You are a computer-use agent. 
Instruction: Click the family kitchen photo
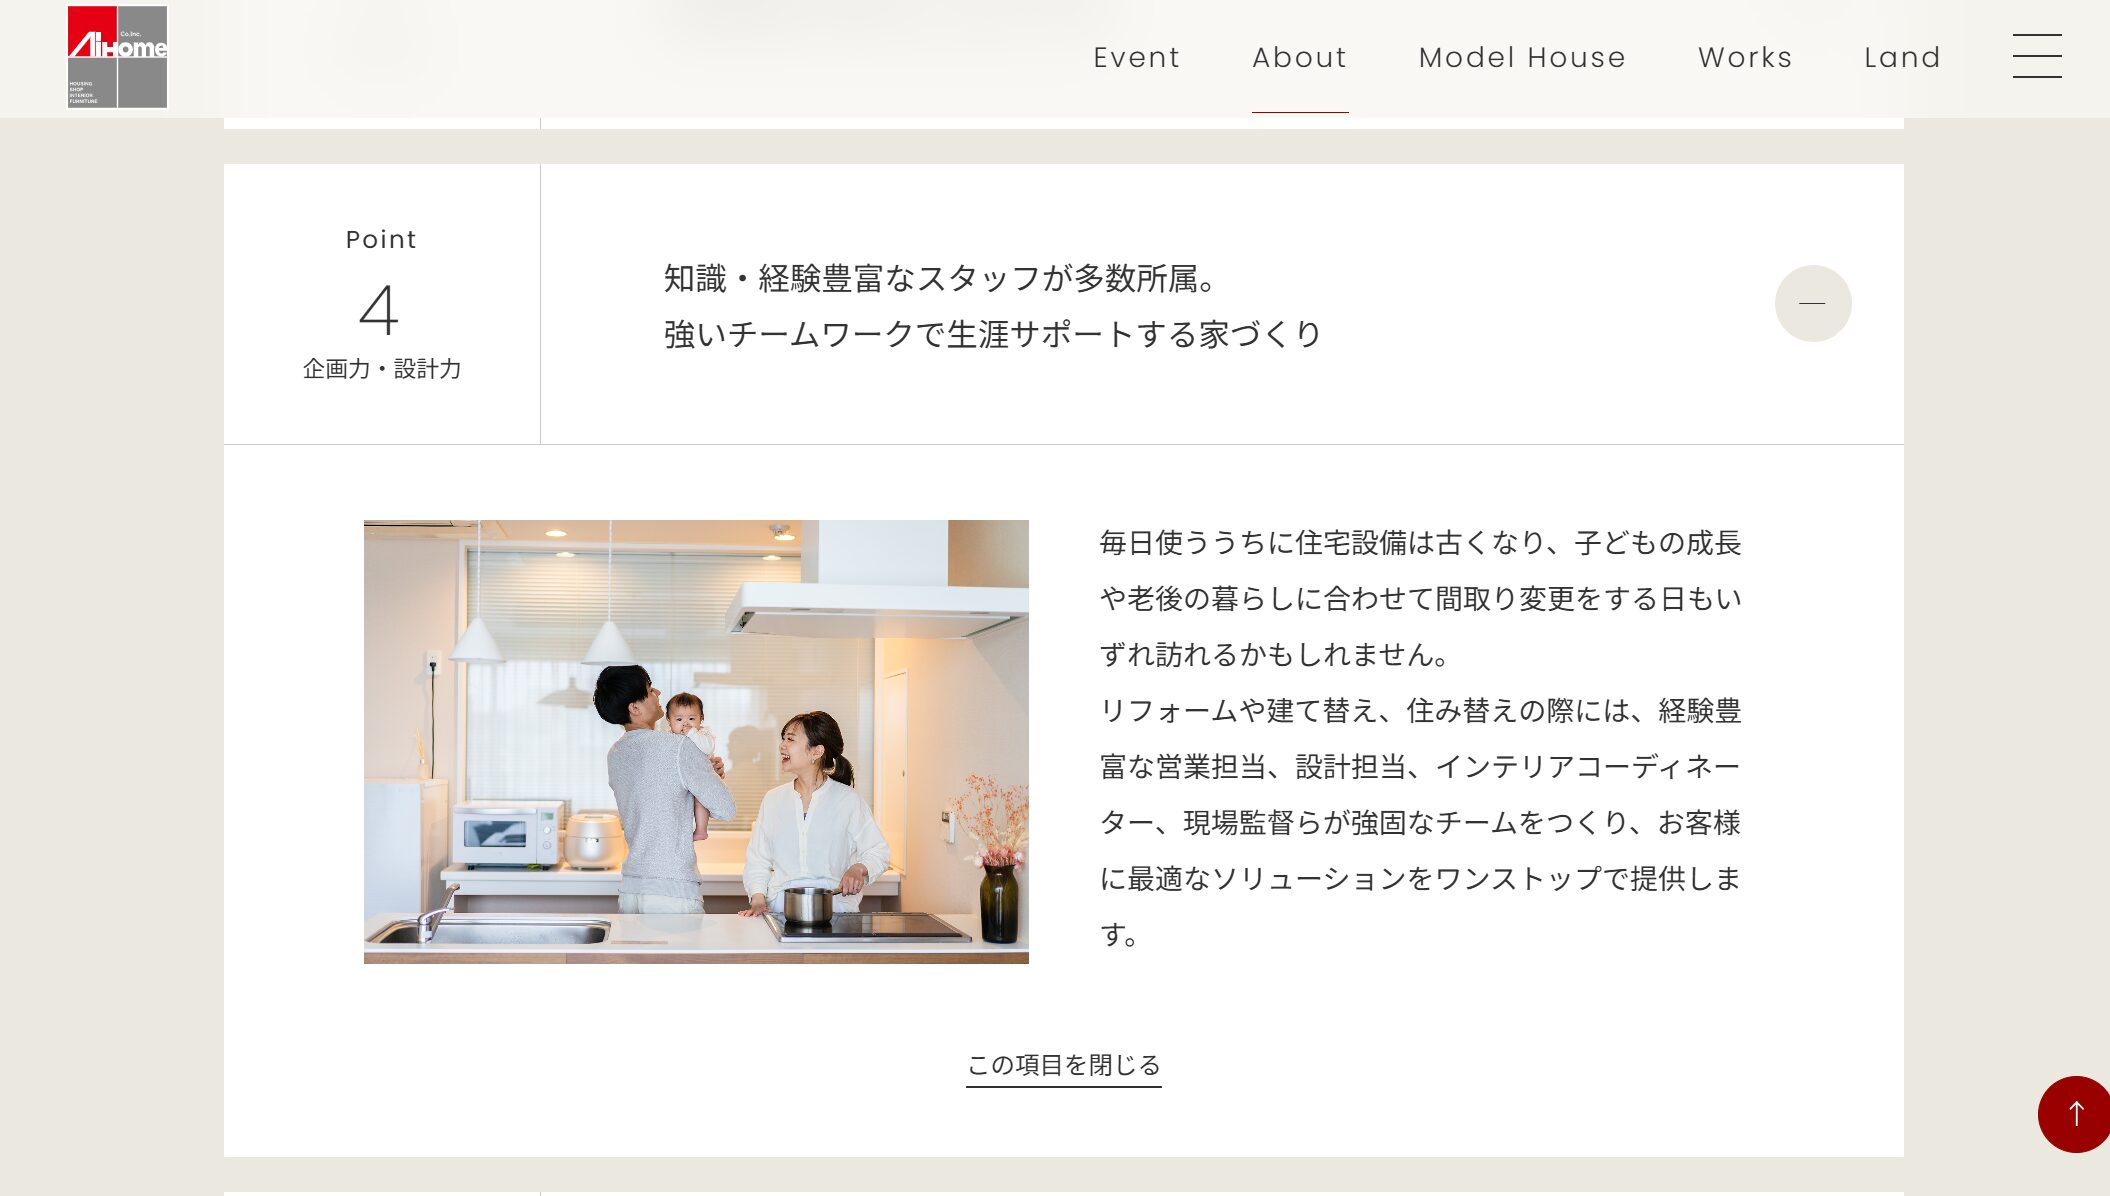click(696, 741)
